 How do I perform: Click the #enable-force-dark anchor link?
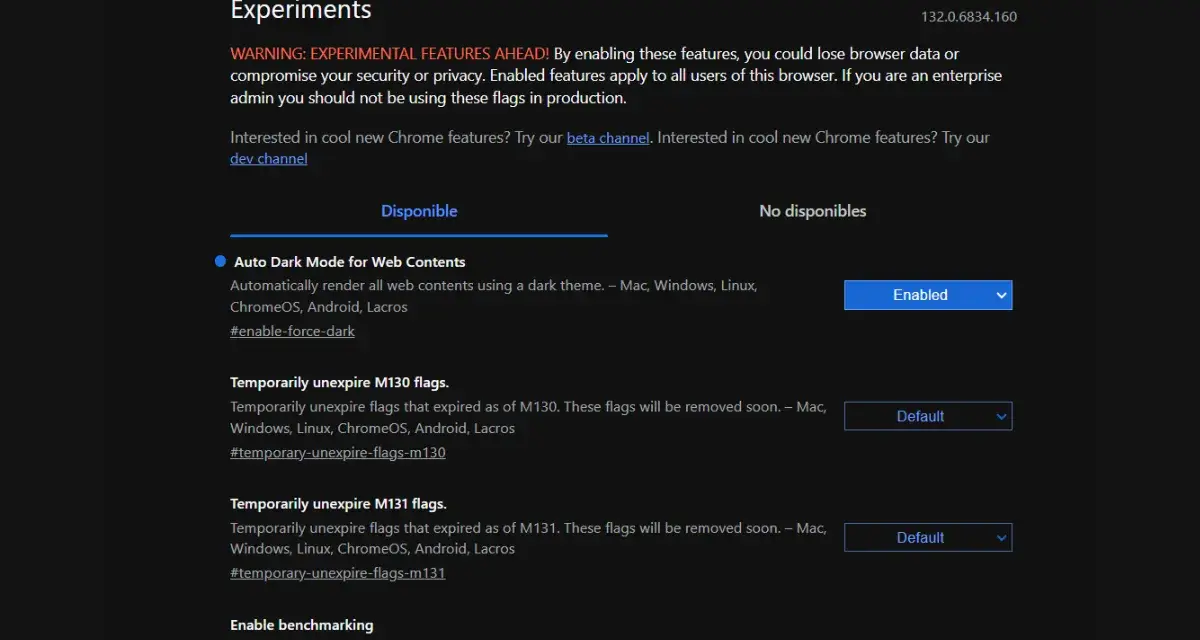tap(292, 331)
